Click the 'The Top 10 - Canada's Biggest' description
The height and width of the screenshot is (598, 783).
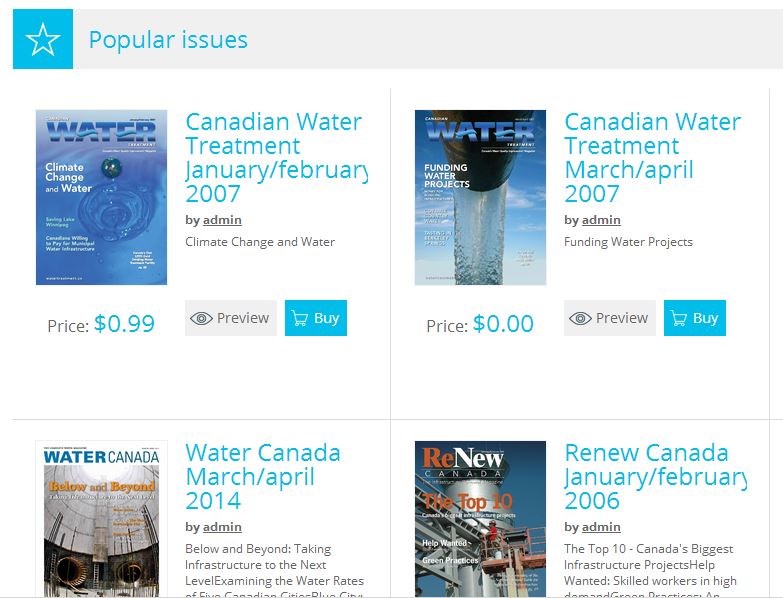(649, 549)
